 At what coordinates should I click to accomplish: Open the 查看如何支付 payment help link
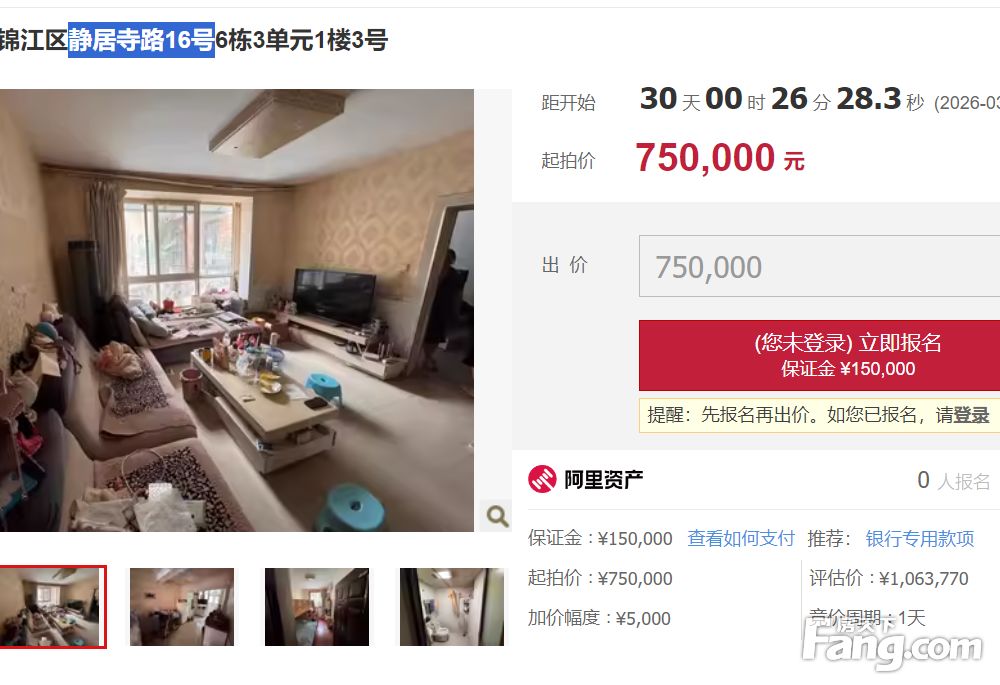pos(741,538)
